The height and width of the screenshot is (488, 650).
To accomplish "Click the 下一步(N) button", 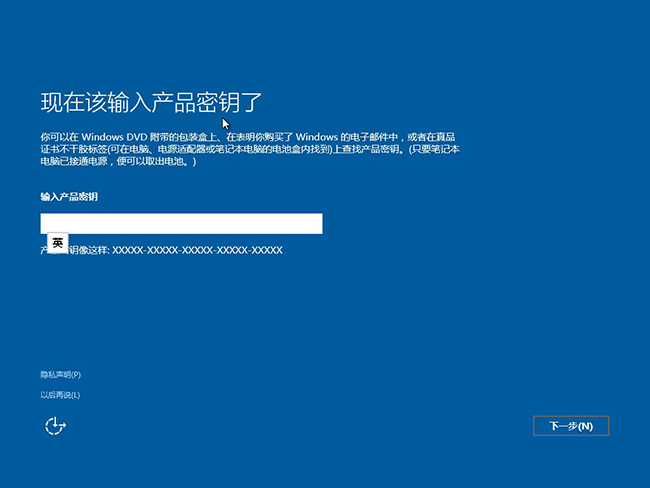I will [571, 426].
